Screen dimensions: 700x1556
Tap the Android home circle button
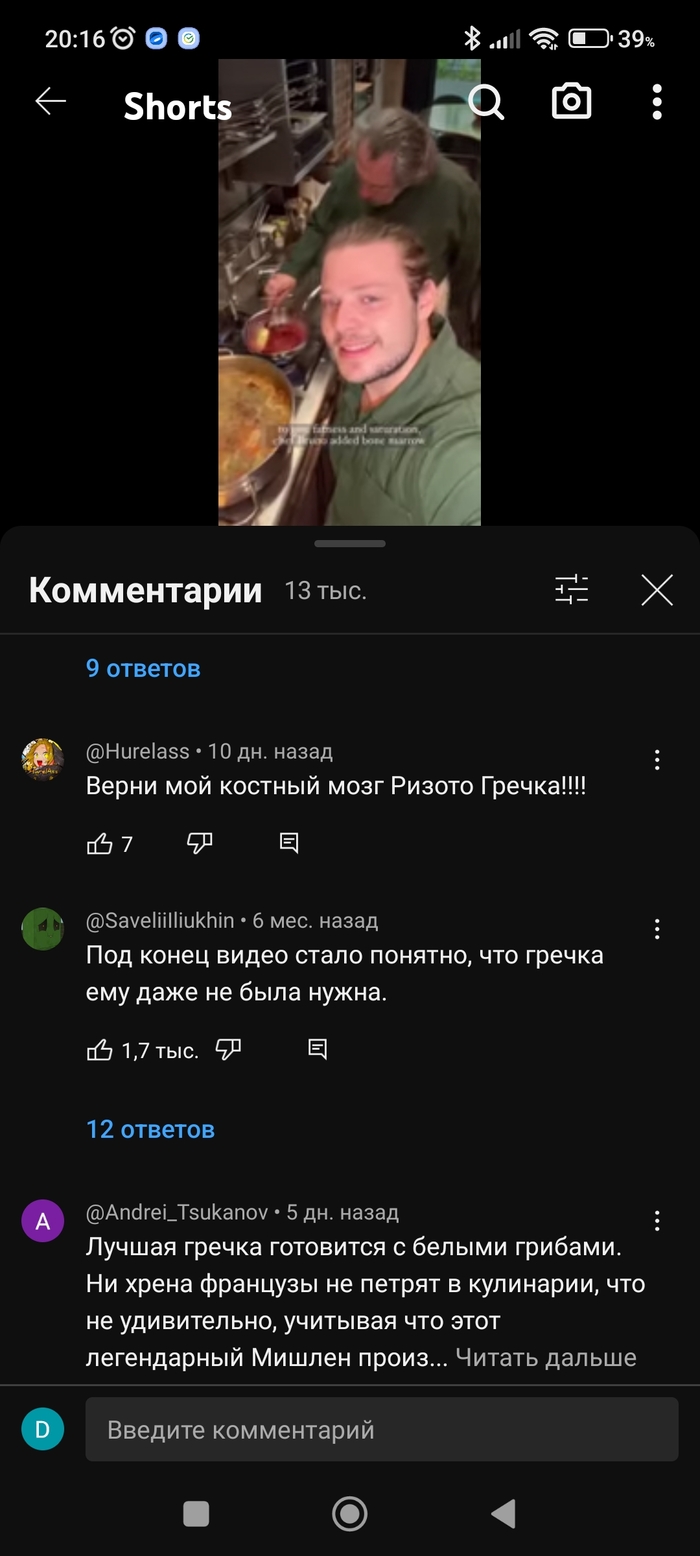tap(349, 1513)
